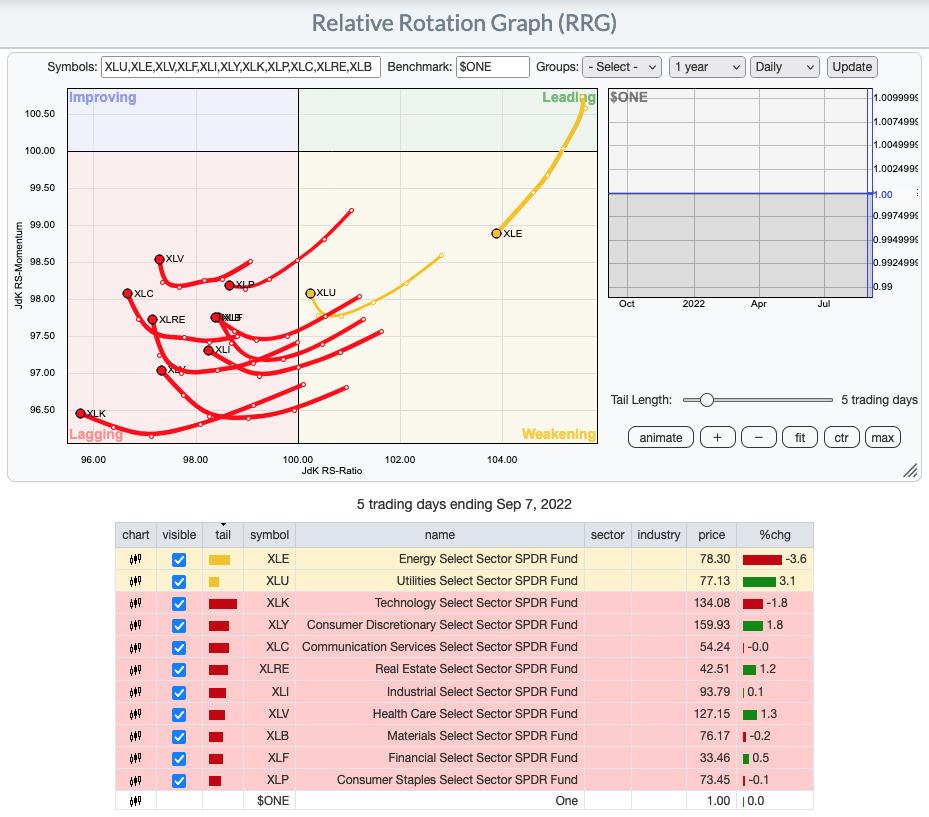Click the Tail Length slider handle

pyautogui.click(x=706, y=400)
